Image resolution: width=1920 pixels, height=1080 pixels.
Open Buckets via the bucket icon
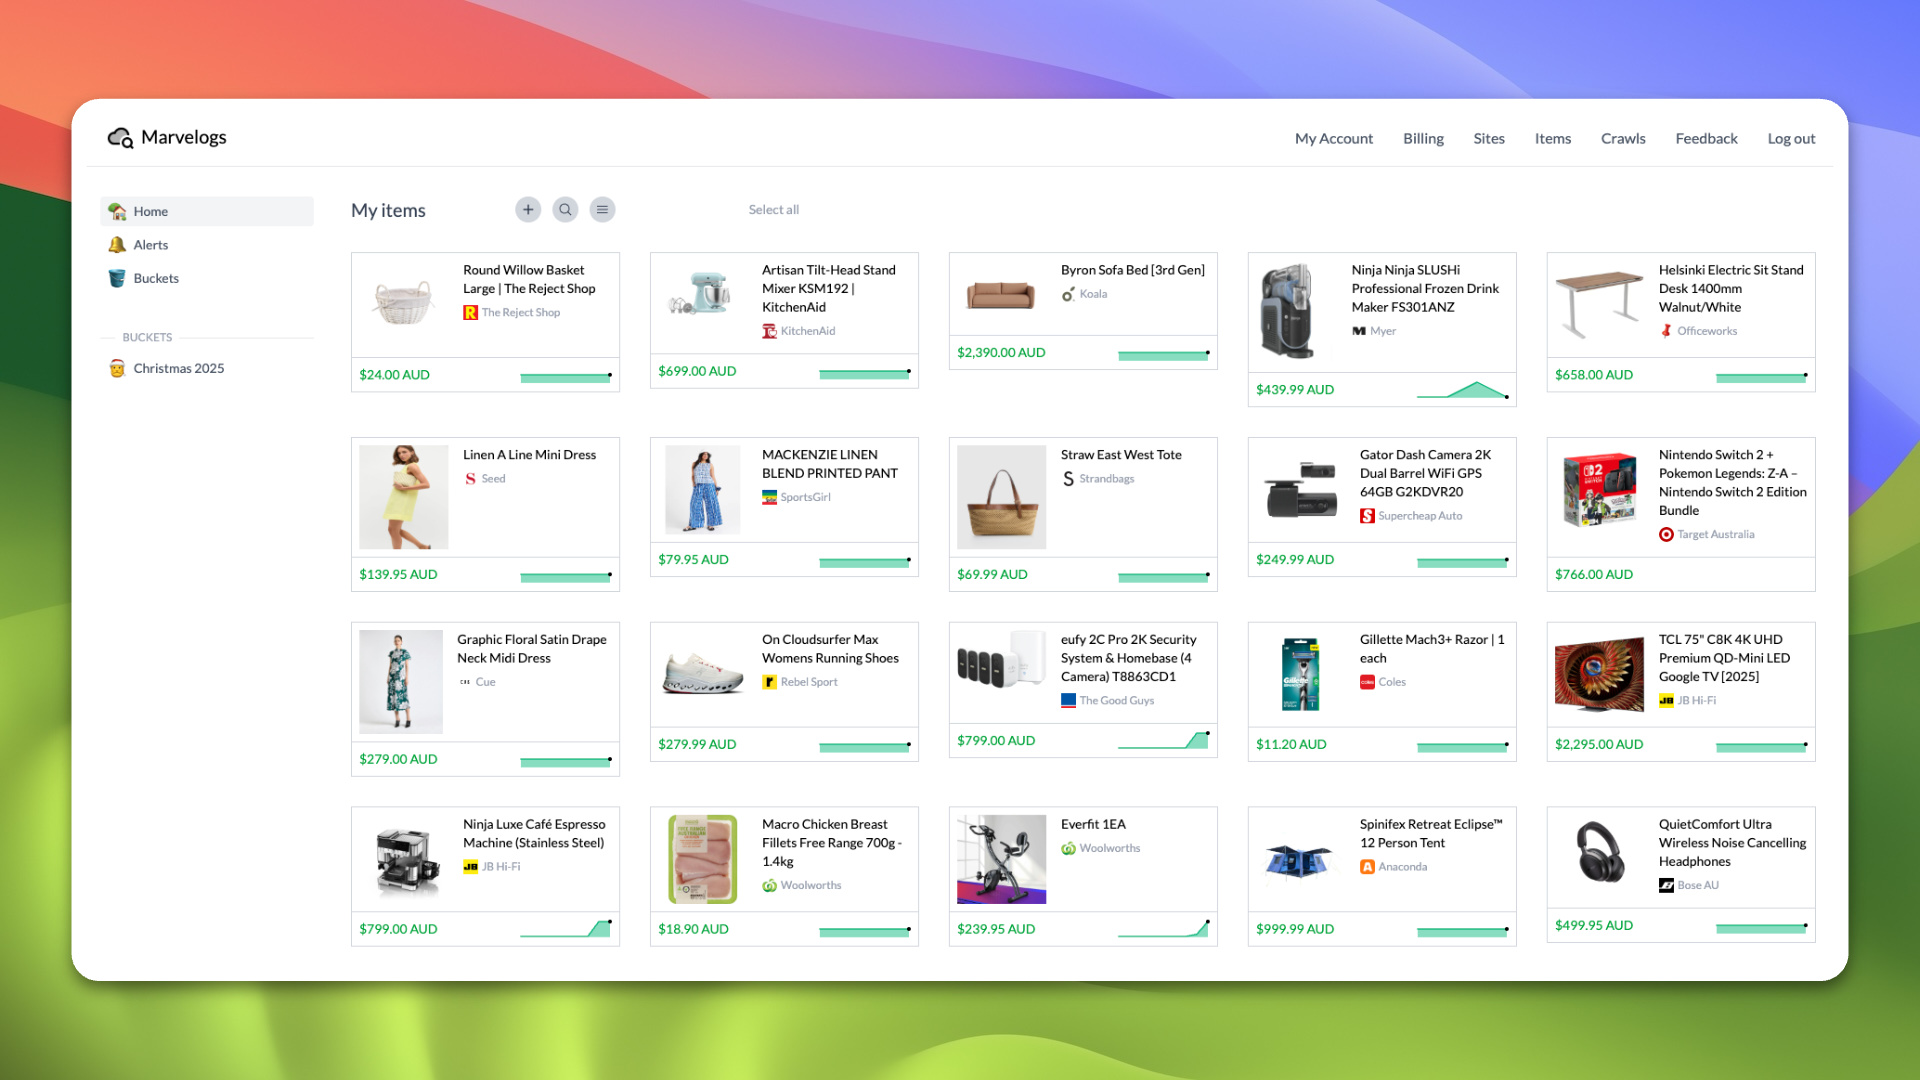click(117, 279)
